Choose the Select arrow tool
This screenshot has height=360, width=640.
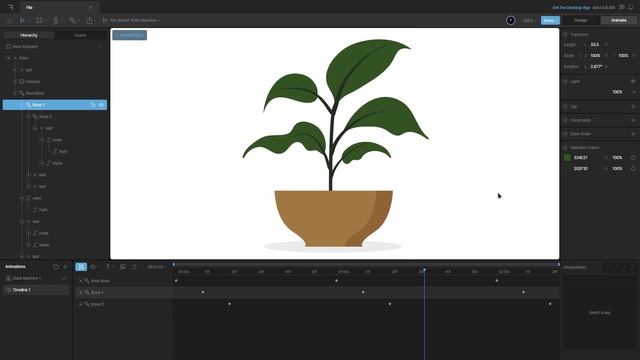(22, 20)
